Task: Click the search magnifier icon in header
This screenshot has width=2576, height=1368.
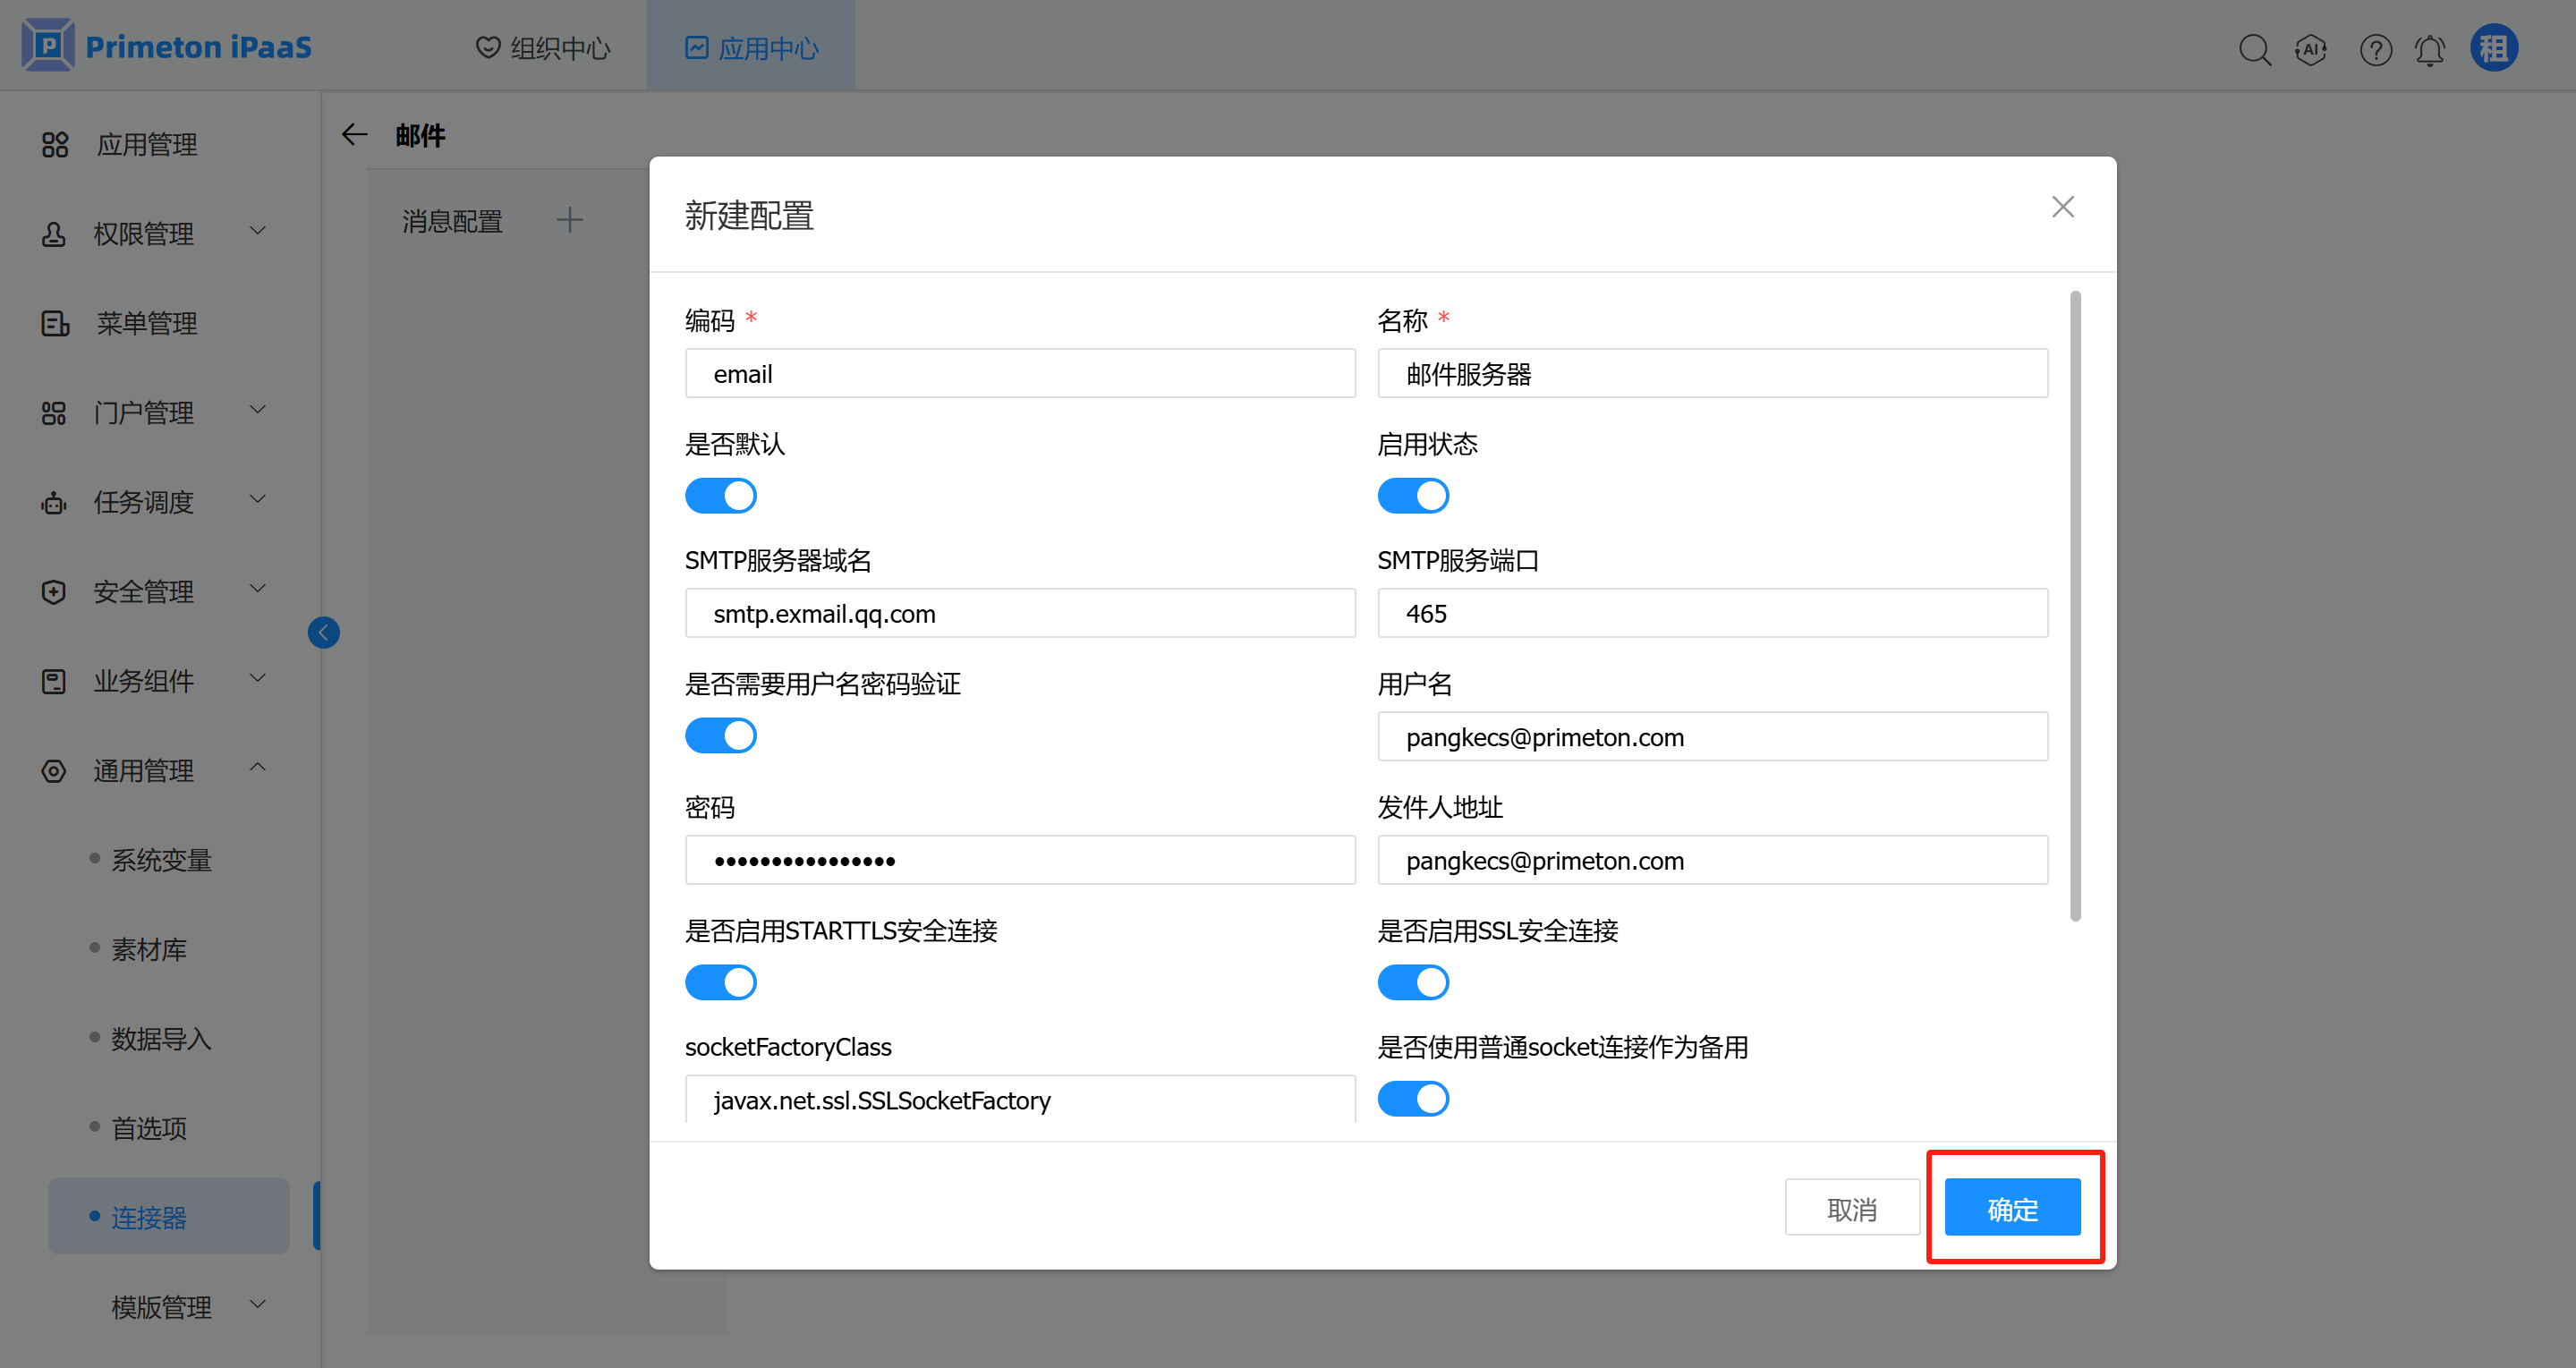Action: [x=2254, y=49]
